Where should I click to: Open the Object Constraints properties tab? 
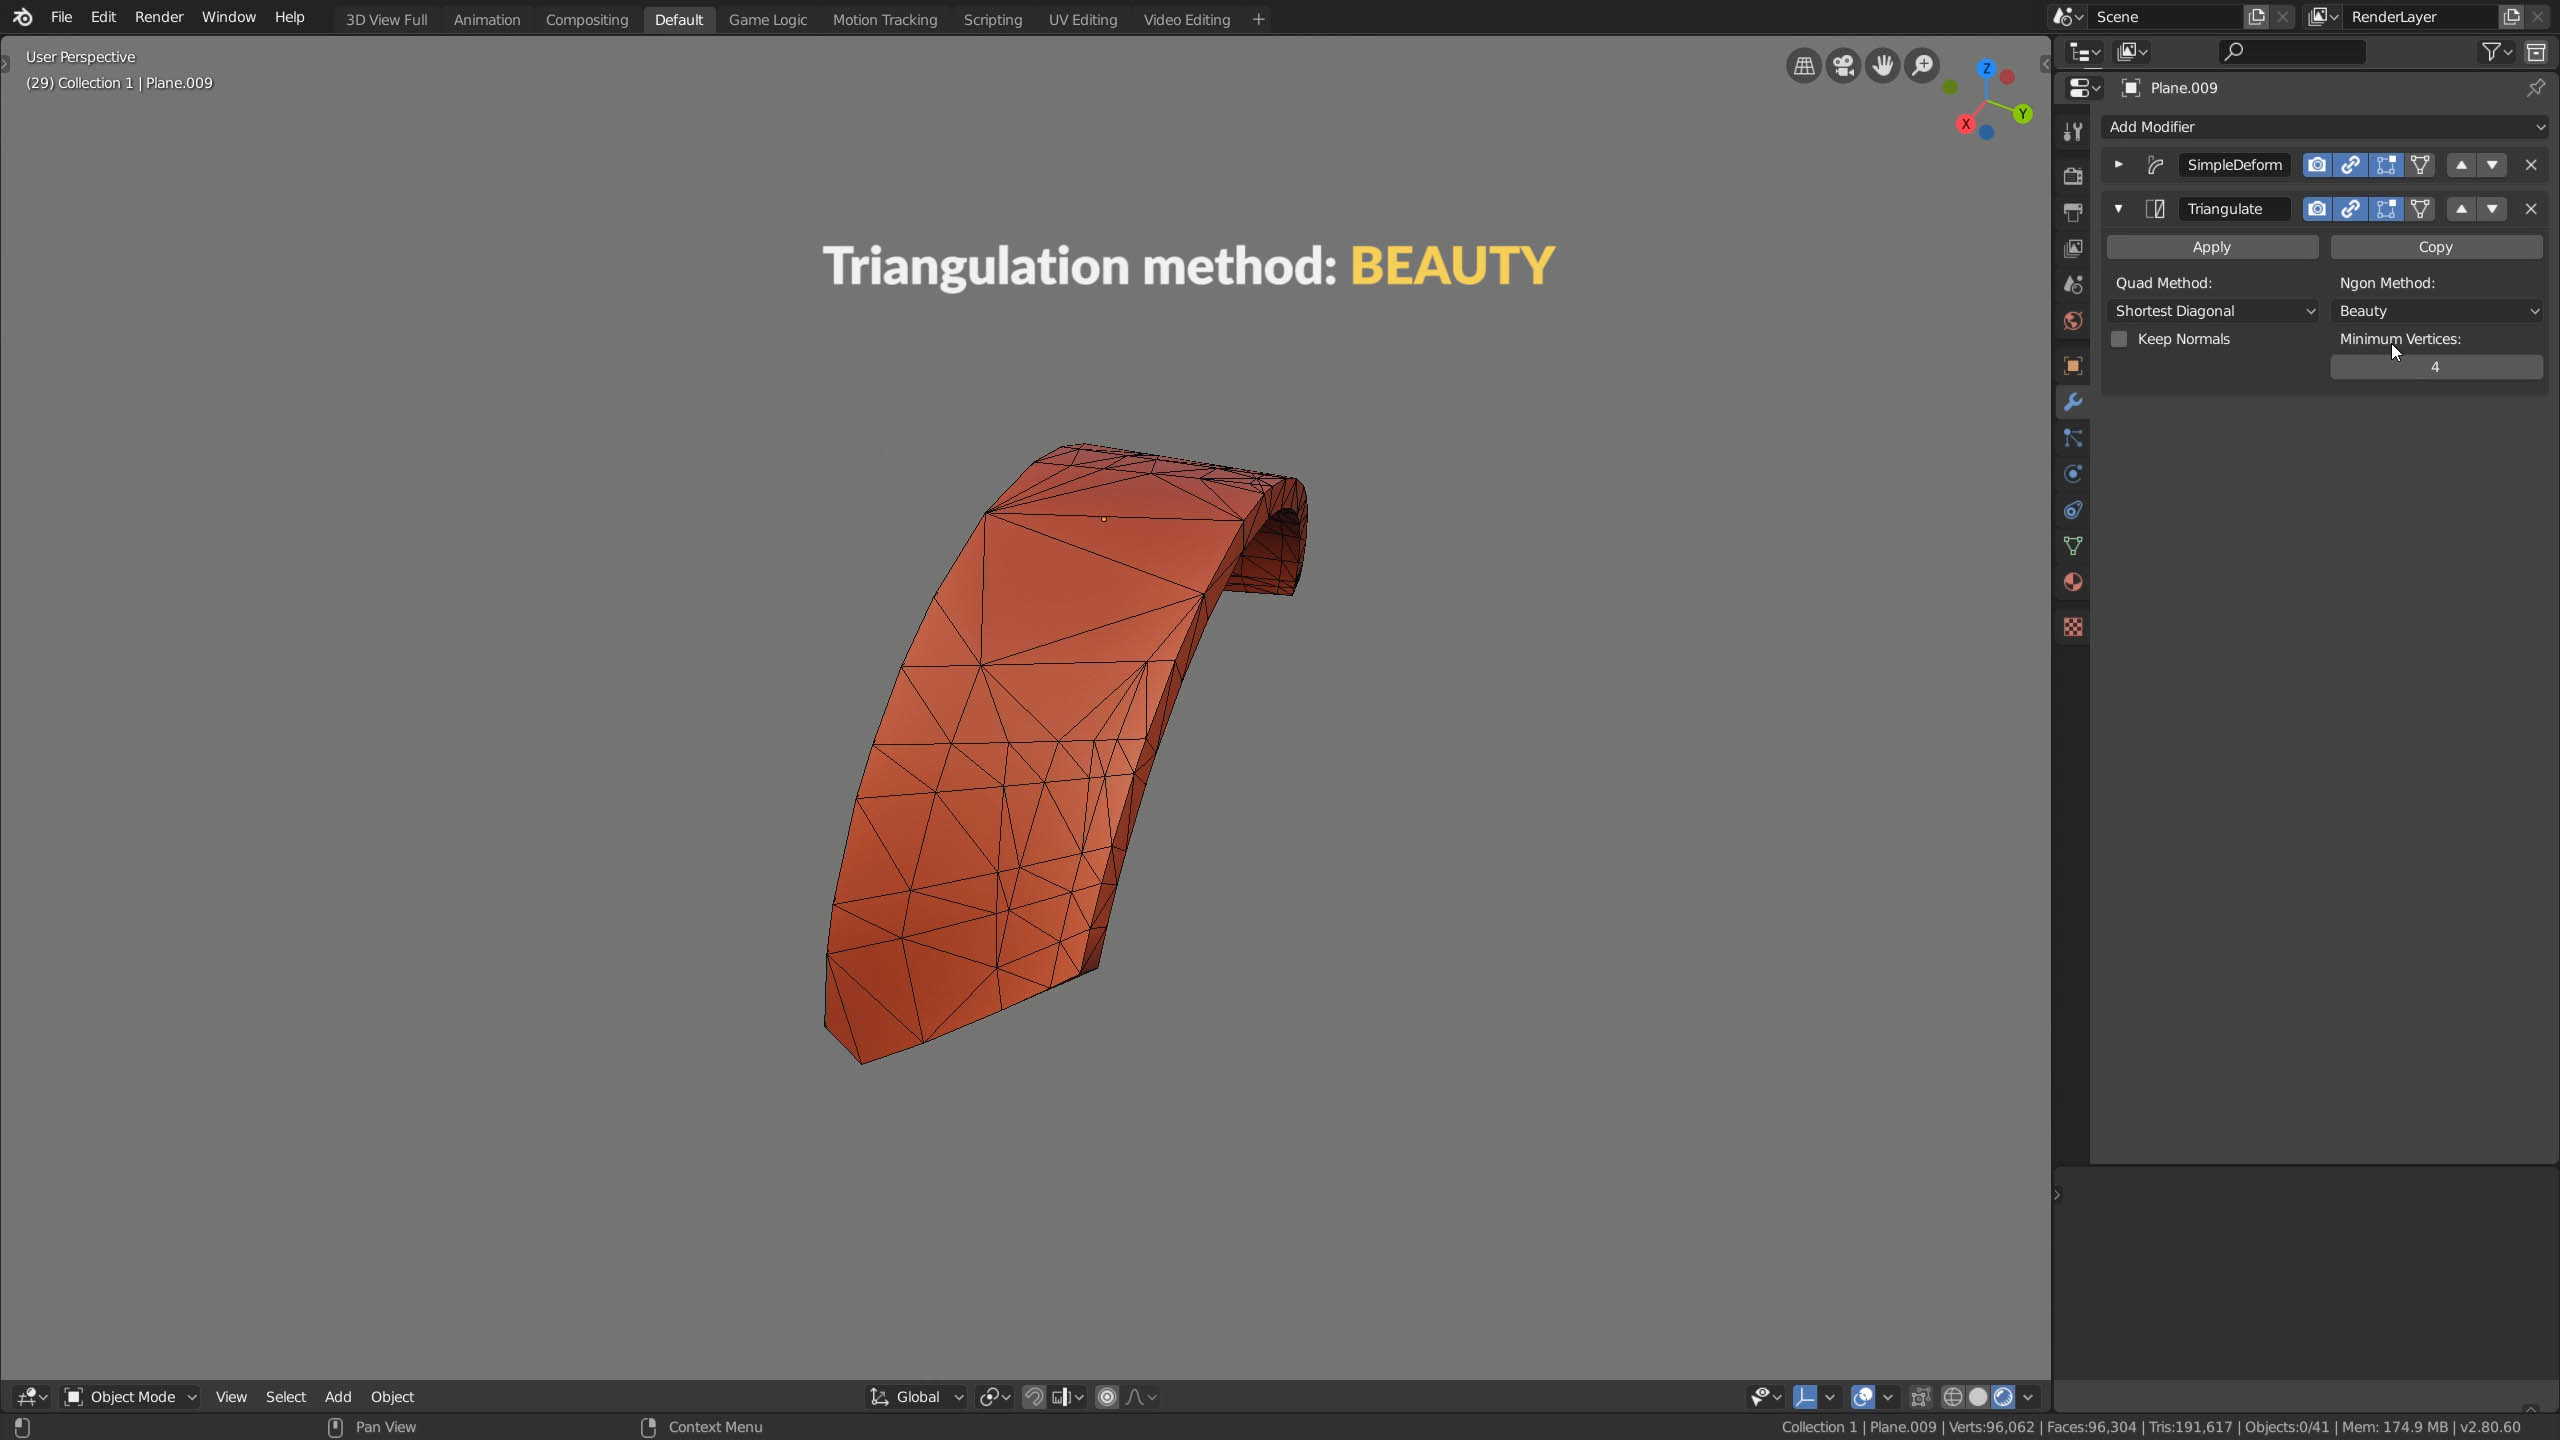click(2073, 510)
